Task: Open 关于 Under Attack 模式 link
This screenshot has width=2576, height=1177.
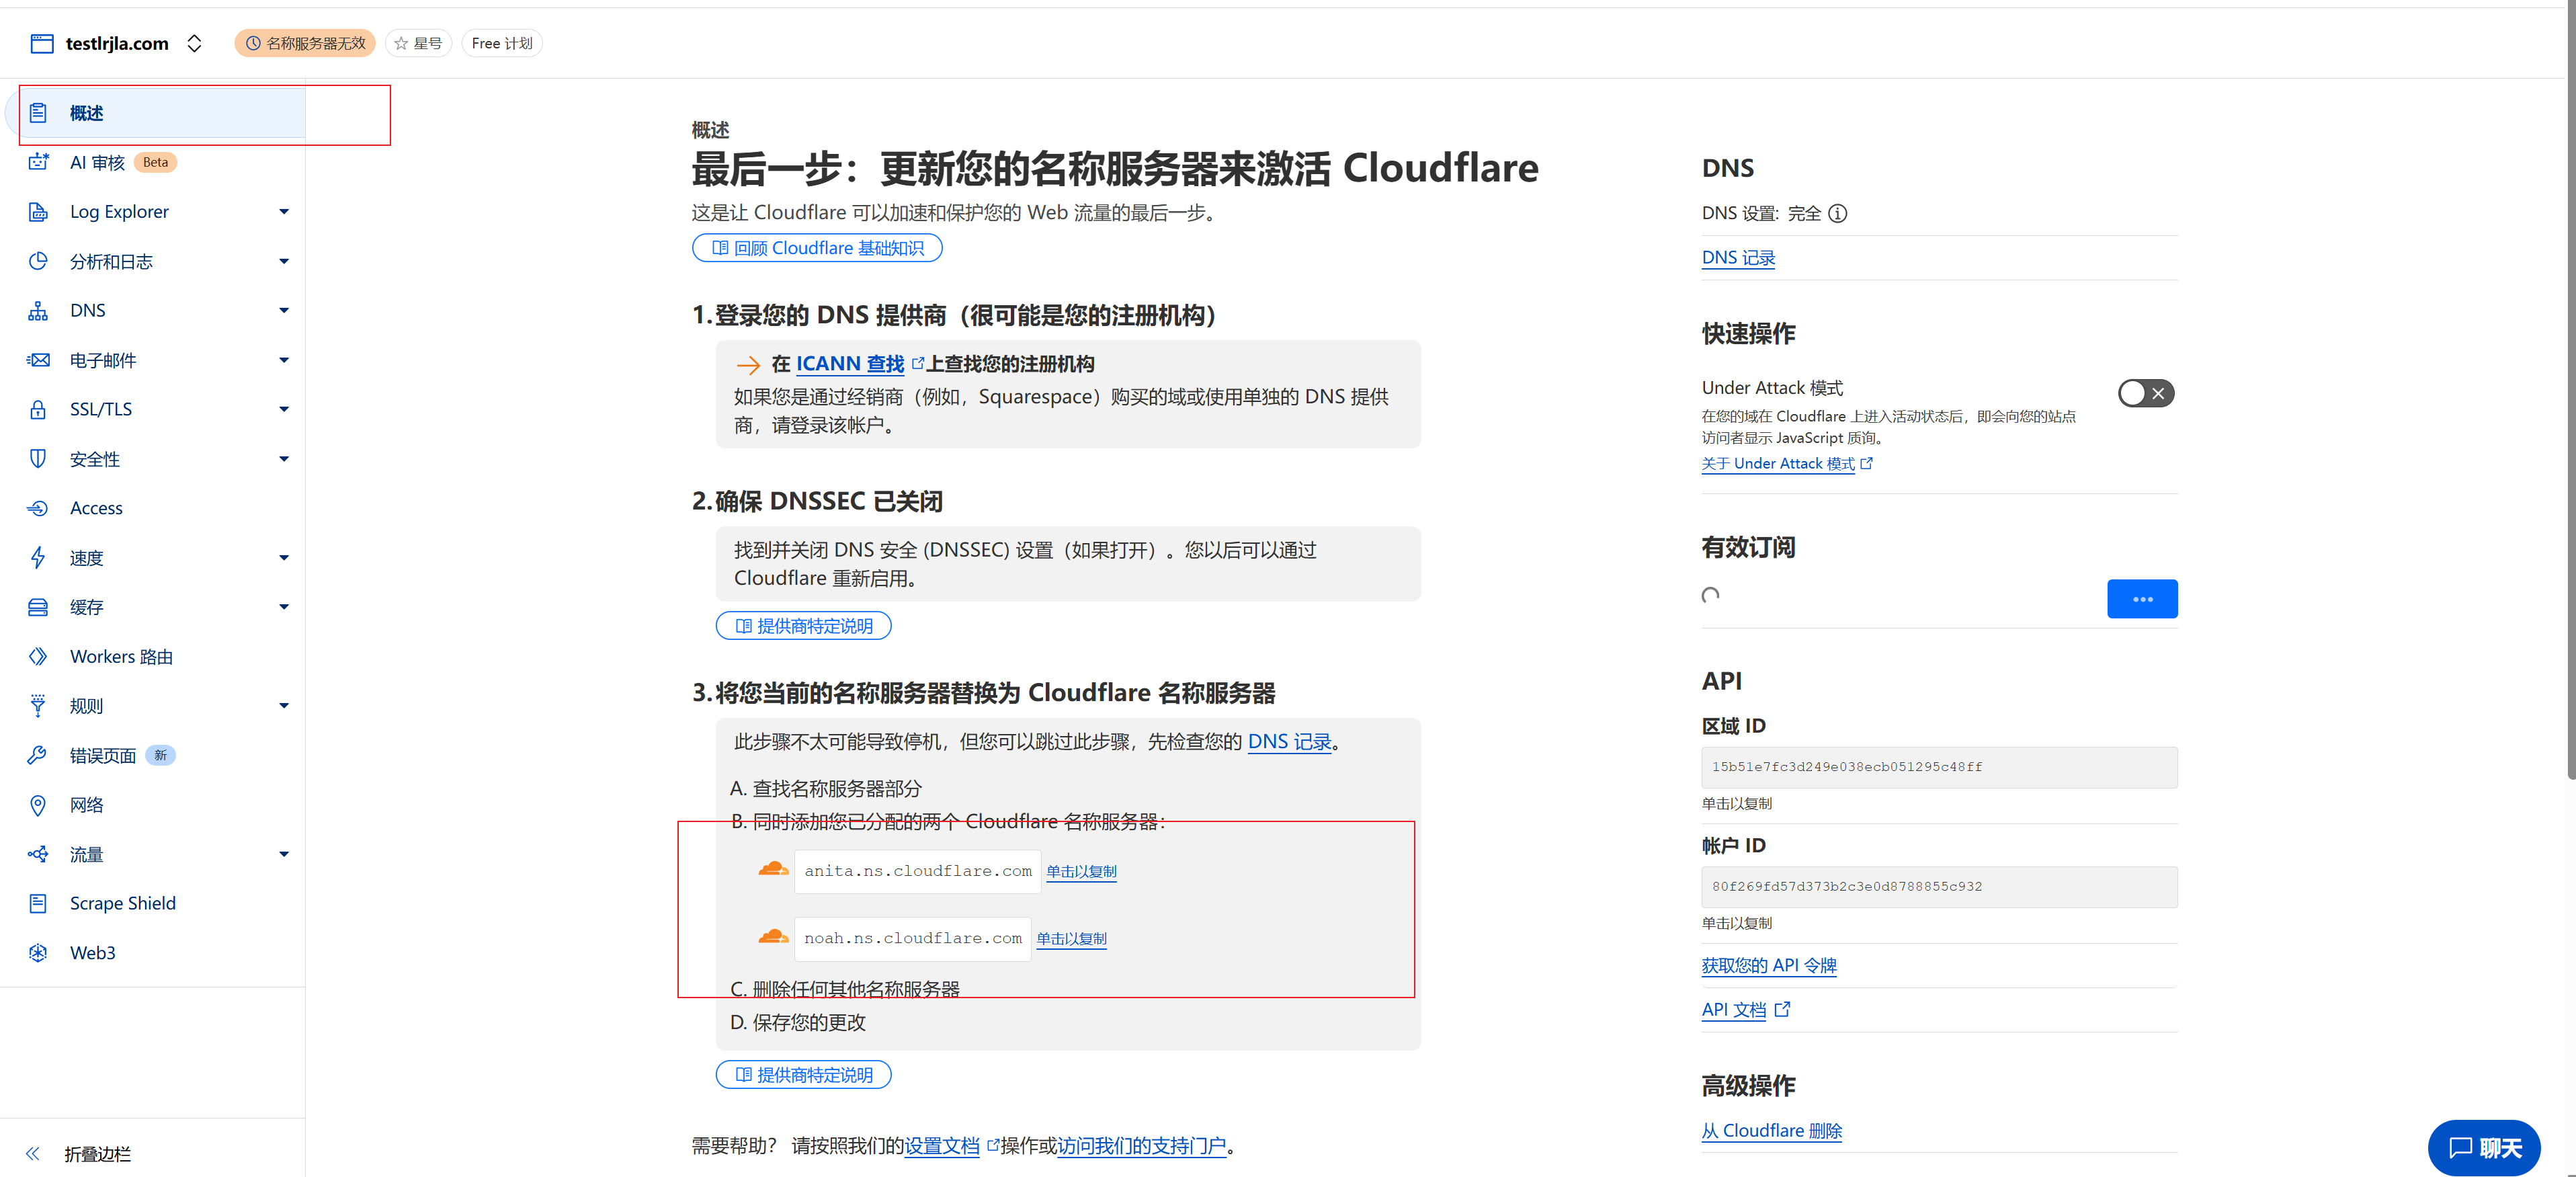Action: pyautogui.click(x=1787, y=464)
